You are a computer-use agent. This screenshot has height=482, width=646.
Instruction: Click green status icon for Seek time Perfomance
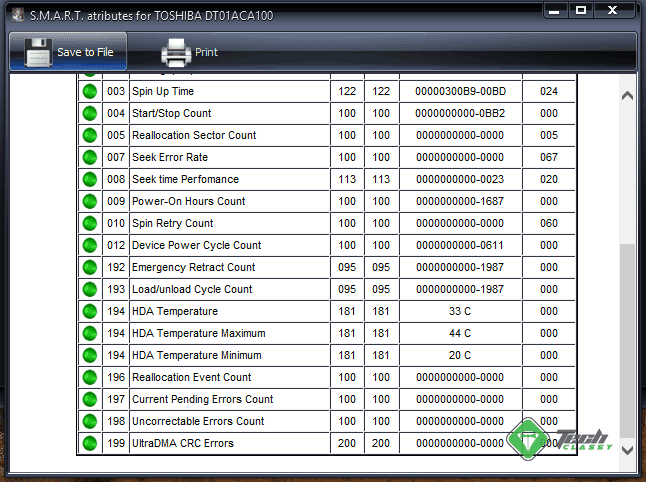click(90, 179)
